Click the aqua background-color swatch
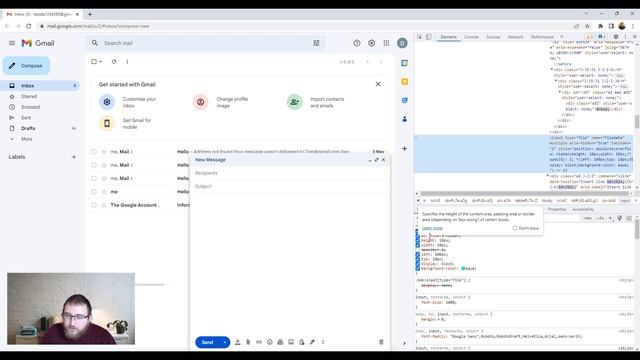640x360 pixels. coord(463,269)
